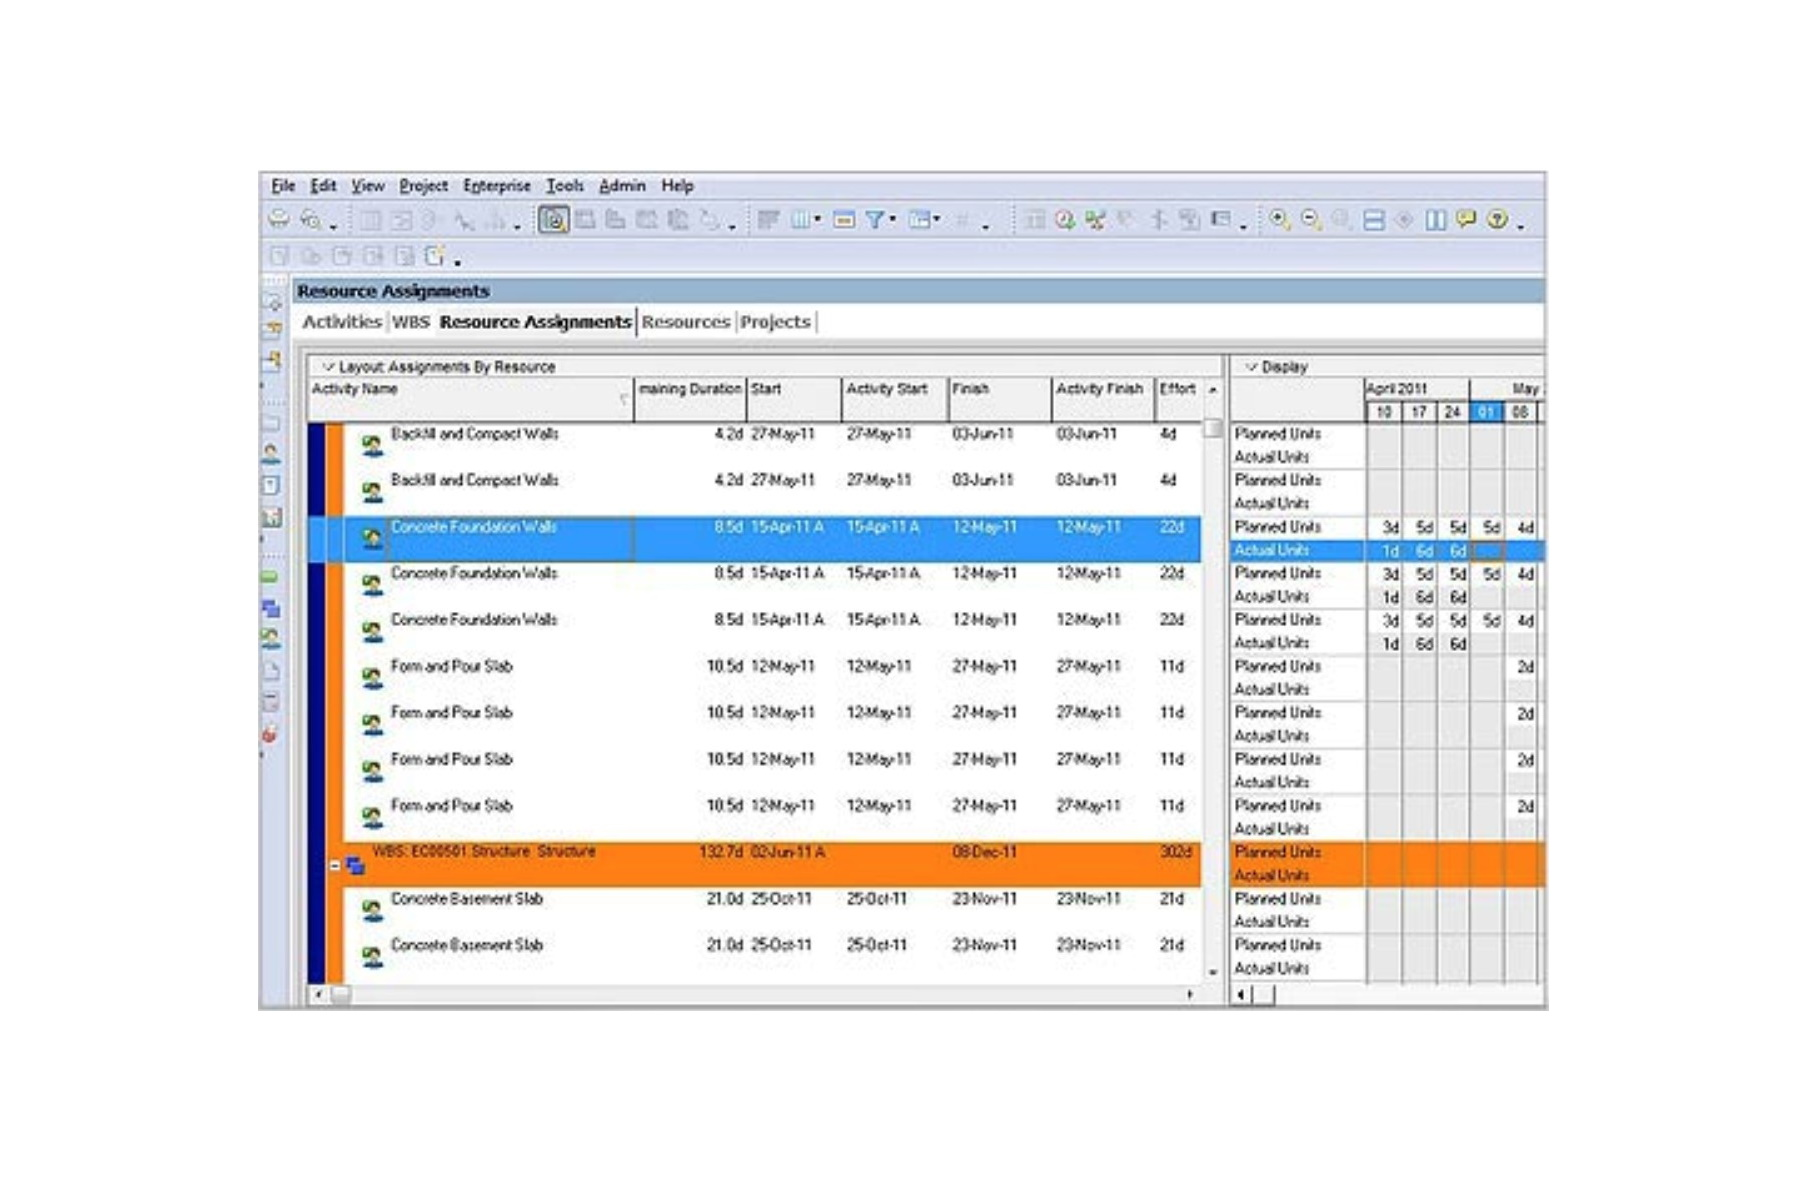Click the Level Resources icon
This screenshot has height=1180, width=1807.
(x=1096, y=220)
